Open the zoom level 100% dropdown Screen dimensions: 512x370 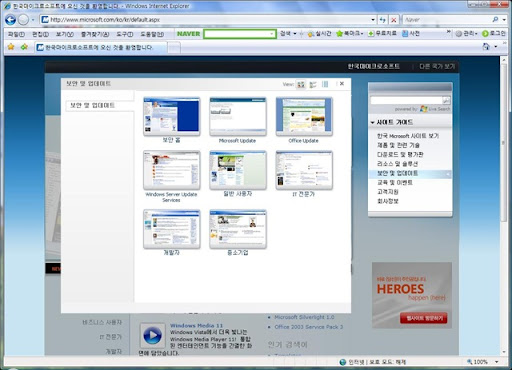[x=497, y=362]
